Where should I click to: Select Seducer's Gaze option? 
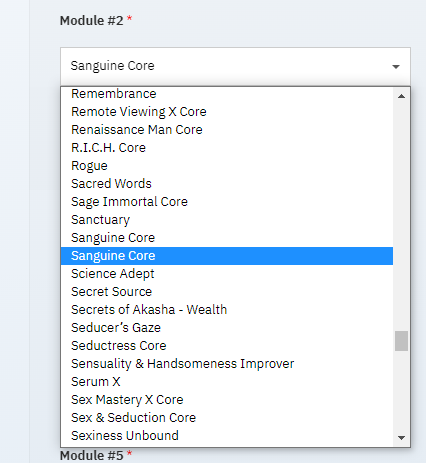pyautogui.click(x=227, y=328)
